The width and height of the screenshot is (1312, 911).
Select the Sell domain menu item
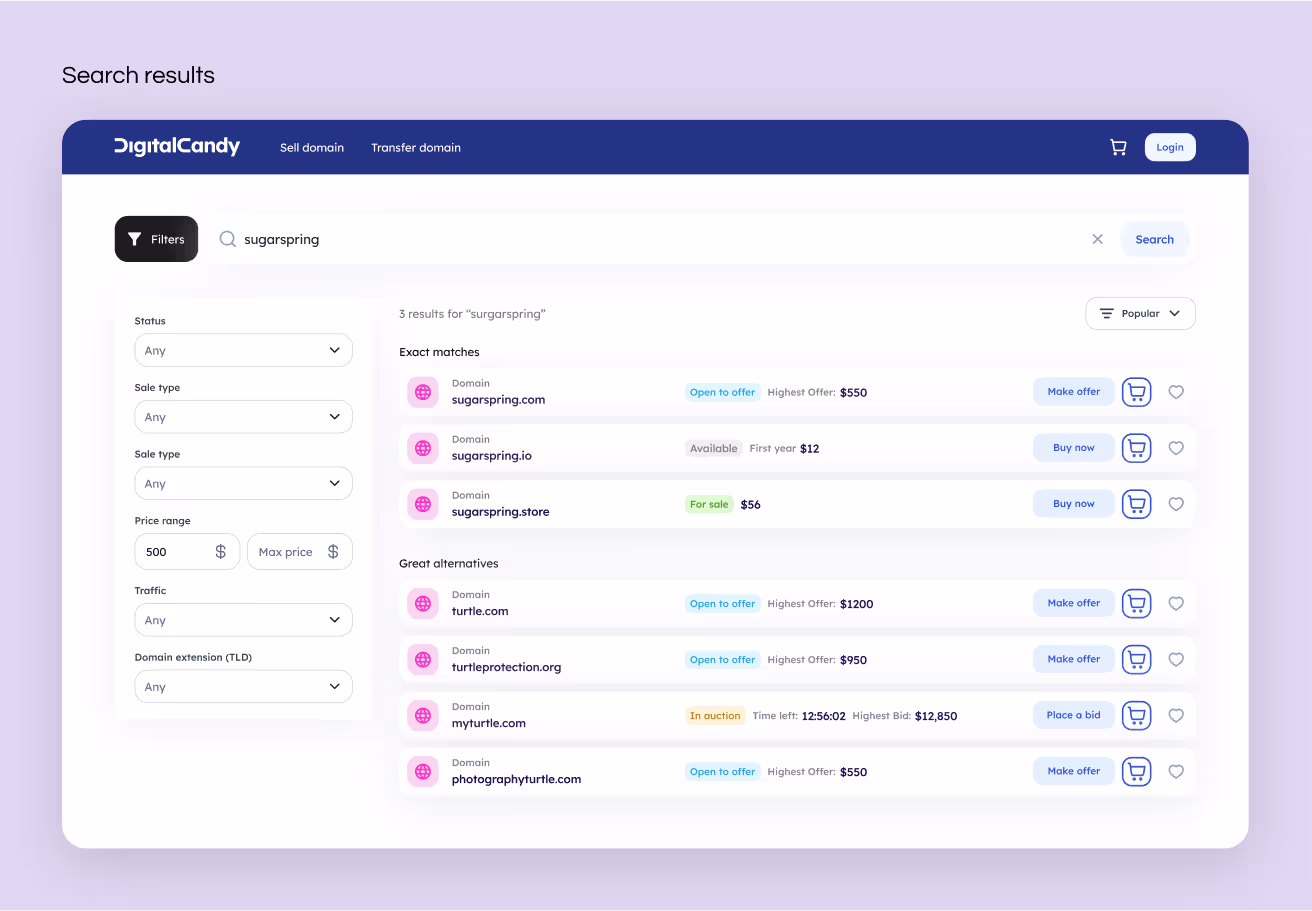point(311,147)
